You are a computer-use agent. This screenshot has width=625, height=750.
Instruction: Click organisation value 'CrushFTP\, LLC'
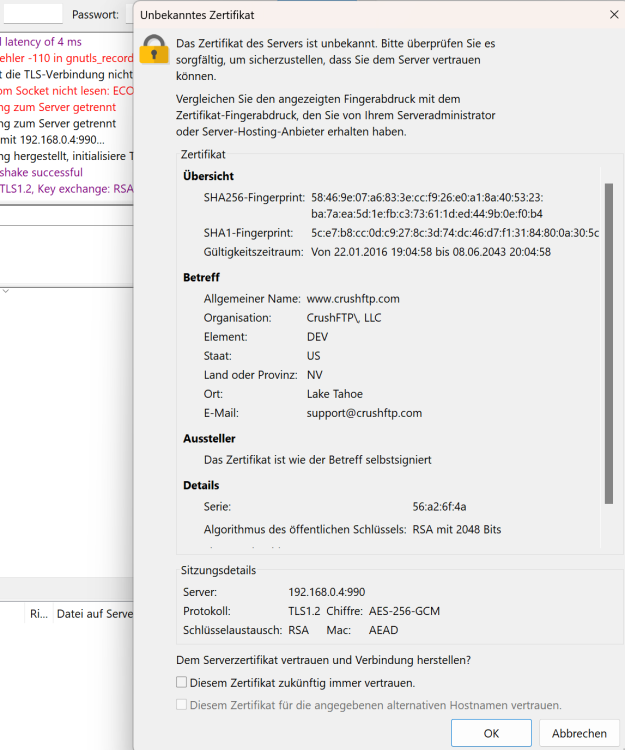click(344, 318)
